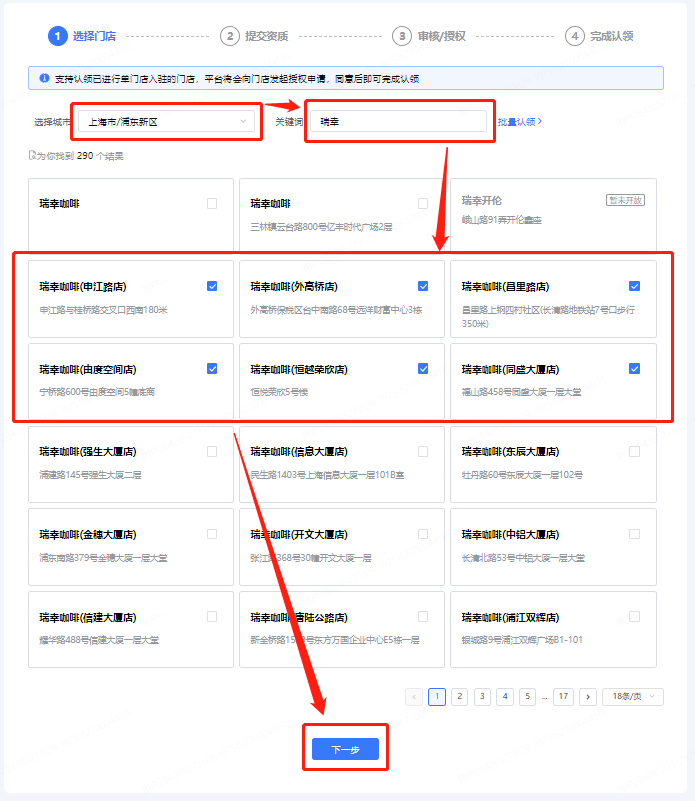Check 瑞幸咖啡(强生大厦店)
This screenshot has height=801, width=695.
tap(212, 452)
